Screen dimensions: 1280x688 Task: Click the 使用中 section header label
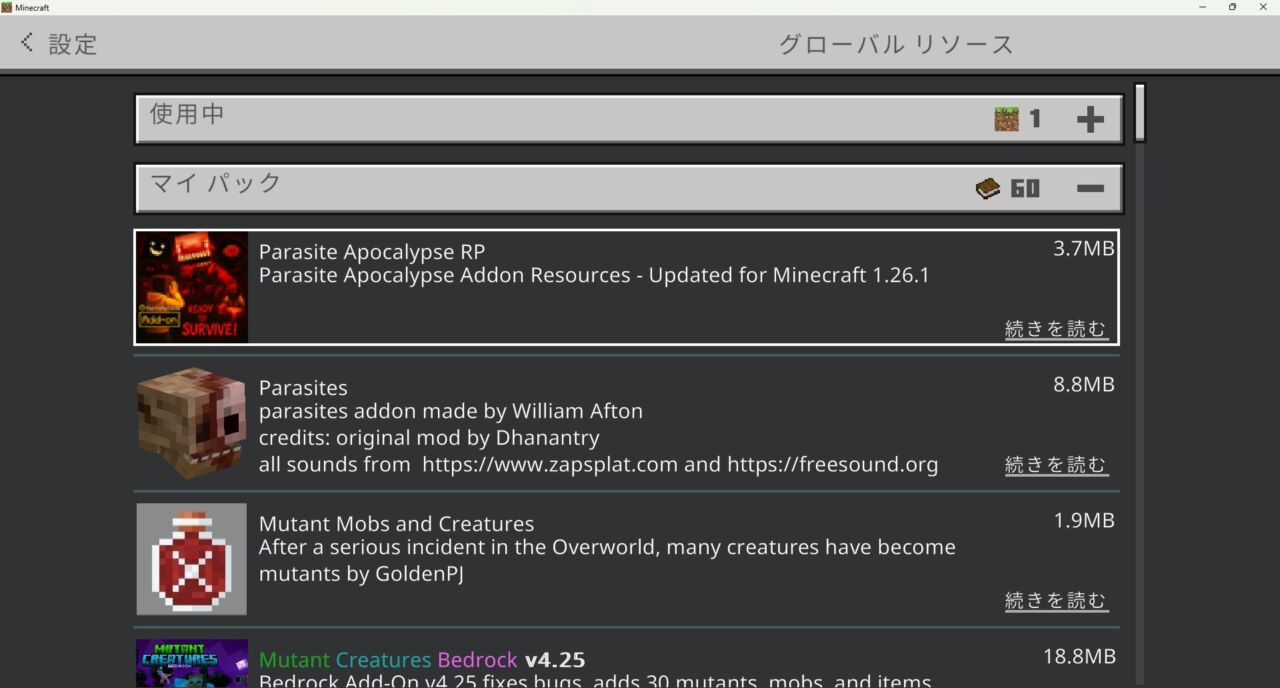187,114
